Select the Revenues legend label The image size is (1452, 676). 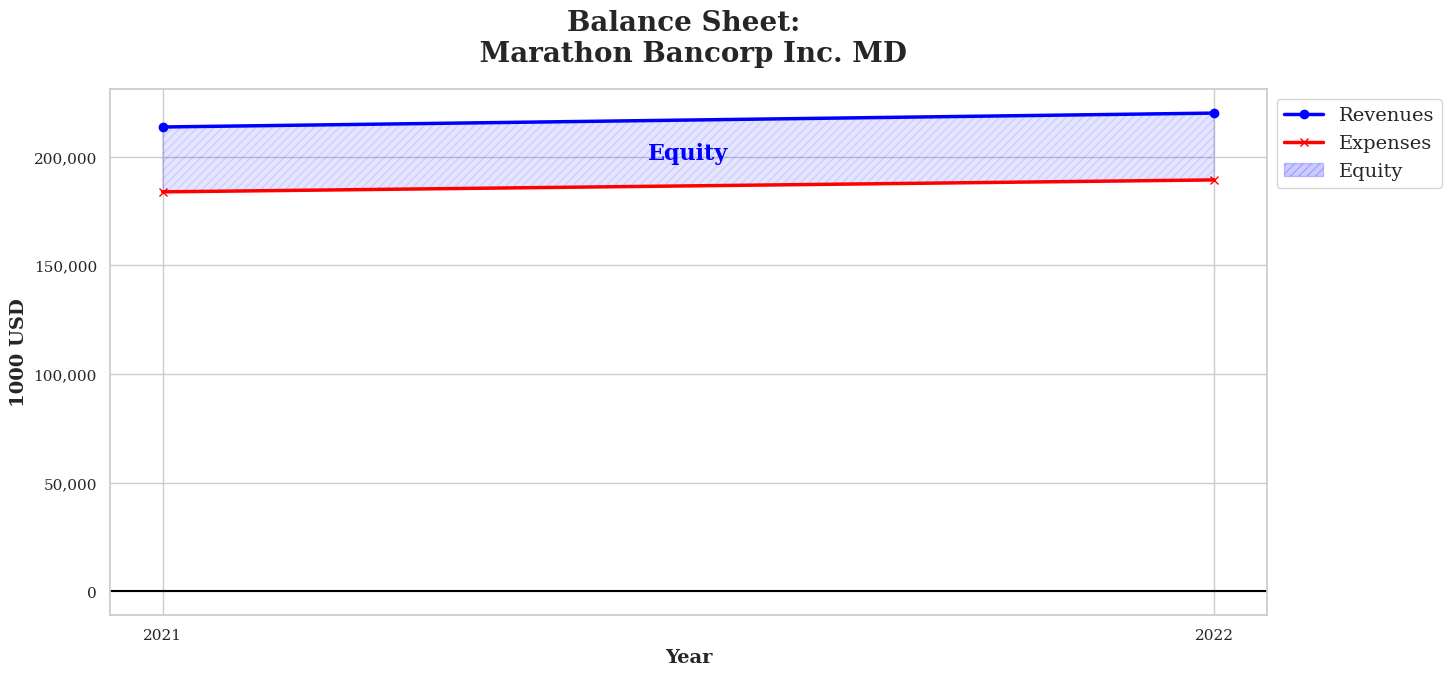(x=1385, y=115)
